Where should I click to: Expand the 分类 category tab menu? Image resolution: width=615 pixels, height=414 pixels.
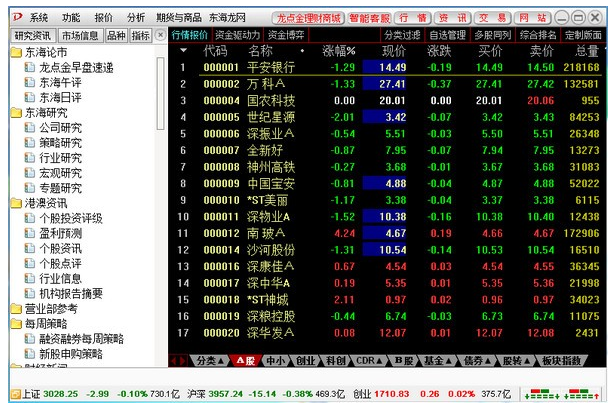tap(221, 361)
